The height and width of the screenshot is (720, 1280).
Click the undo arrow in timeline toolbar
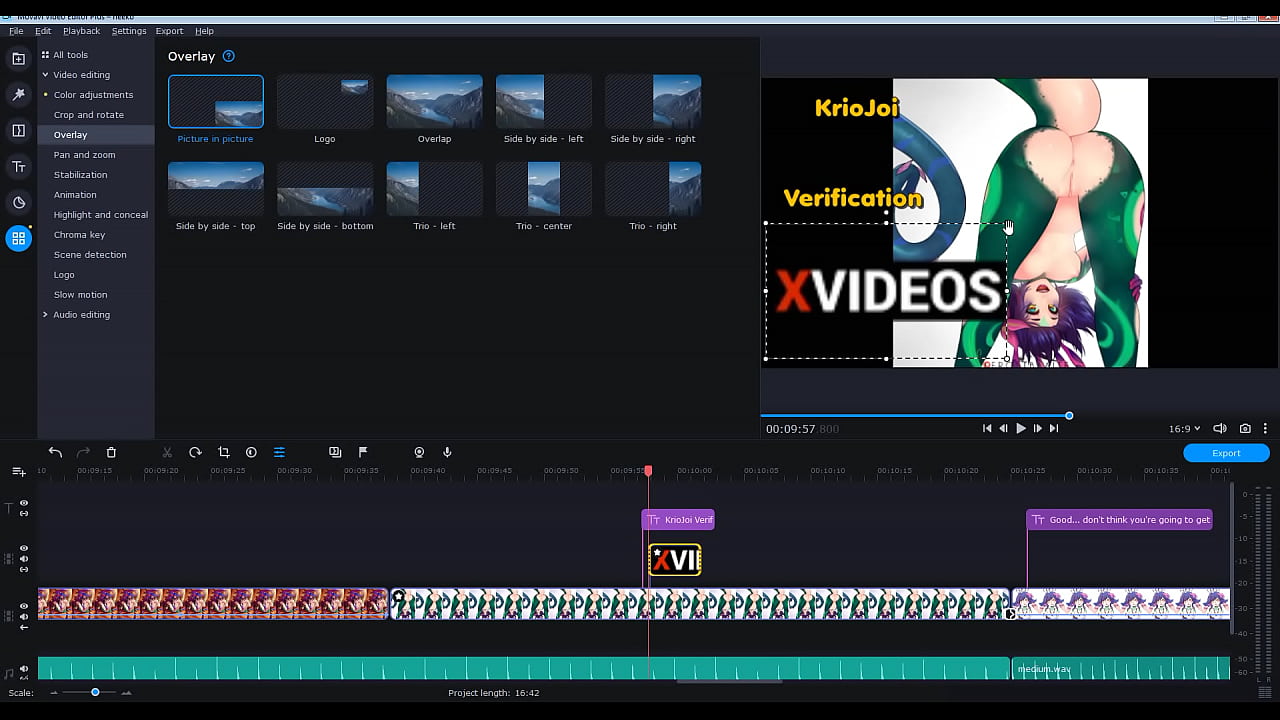55,453
